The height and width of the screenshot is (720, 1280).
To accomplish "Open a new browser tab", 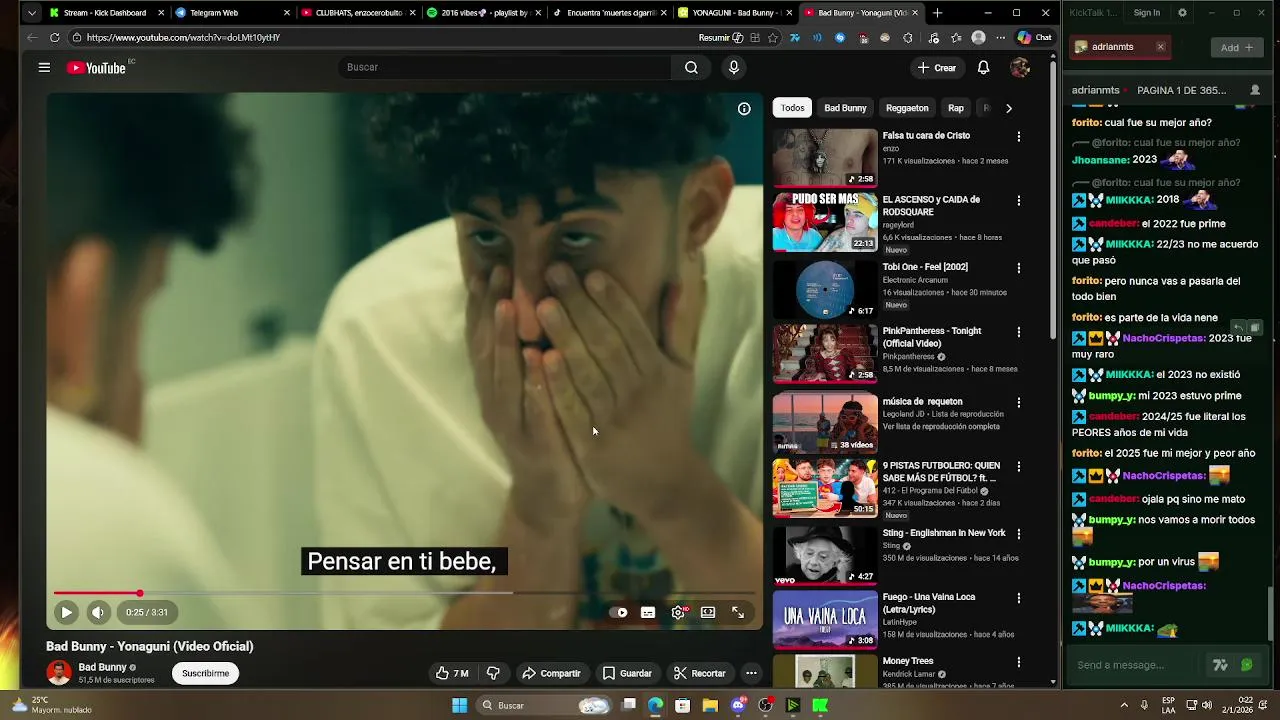I will pyautogui.click(x=937, y=13).
